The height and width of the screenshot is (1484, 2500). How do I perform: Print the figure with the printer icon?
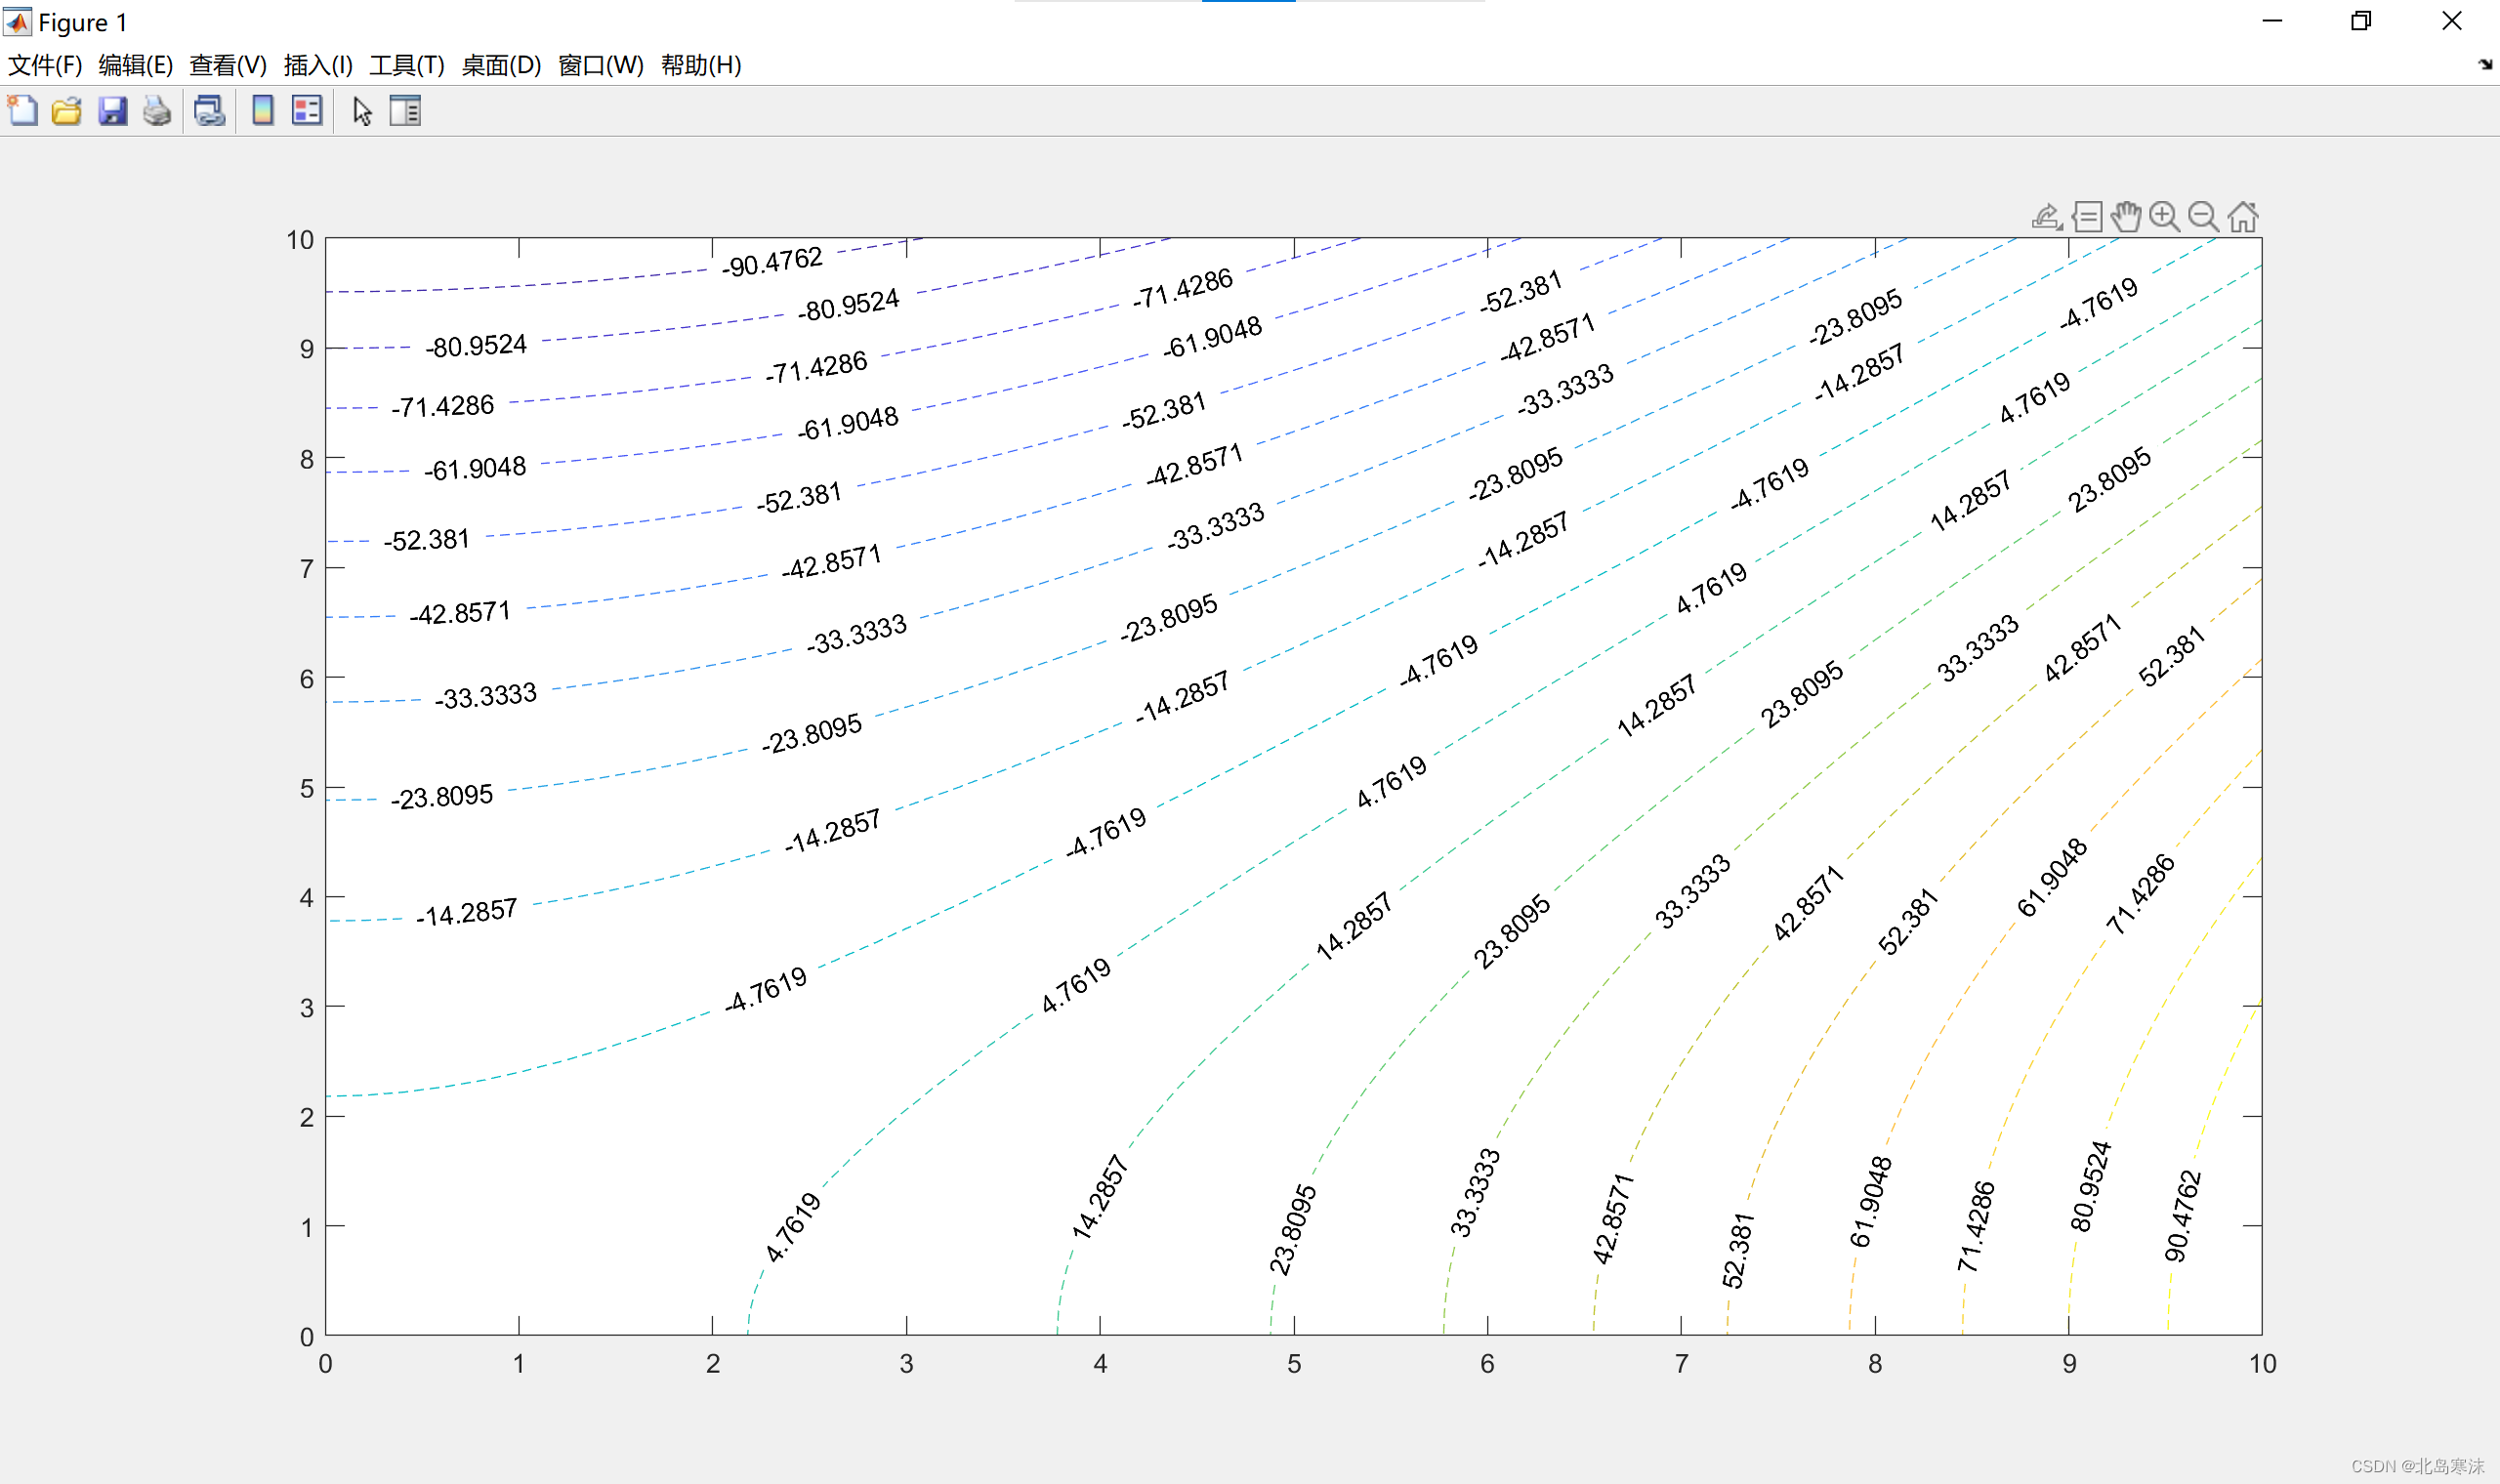(157, 110)
